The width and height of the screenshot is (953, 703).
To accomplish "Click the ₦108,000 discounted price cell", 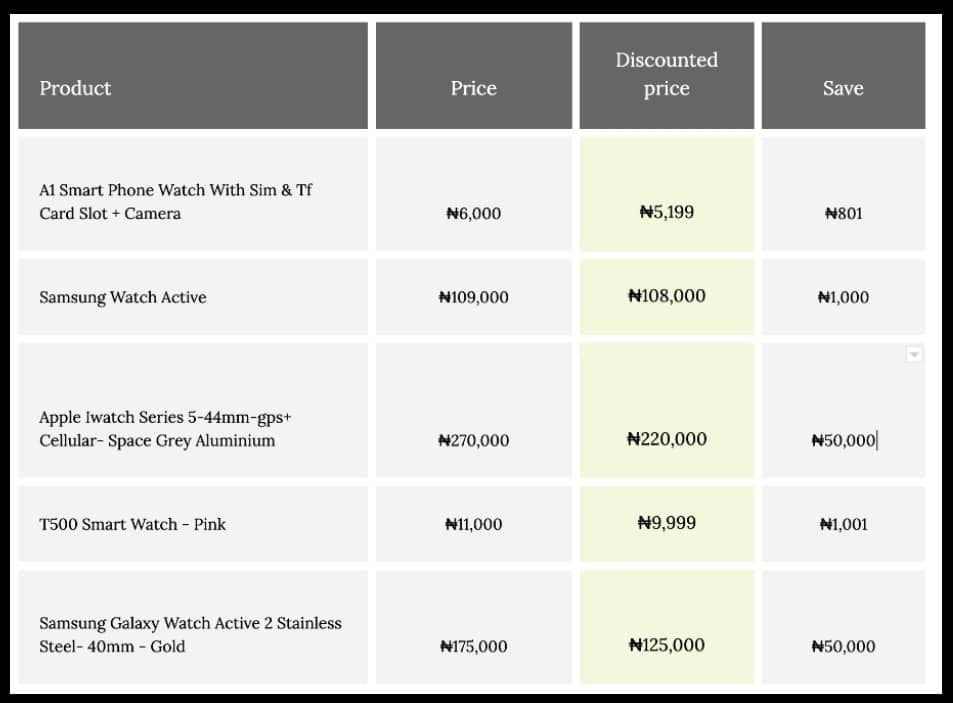I will pos(666,296).
